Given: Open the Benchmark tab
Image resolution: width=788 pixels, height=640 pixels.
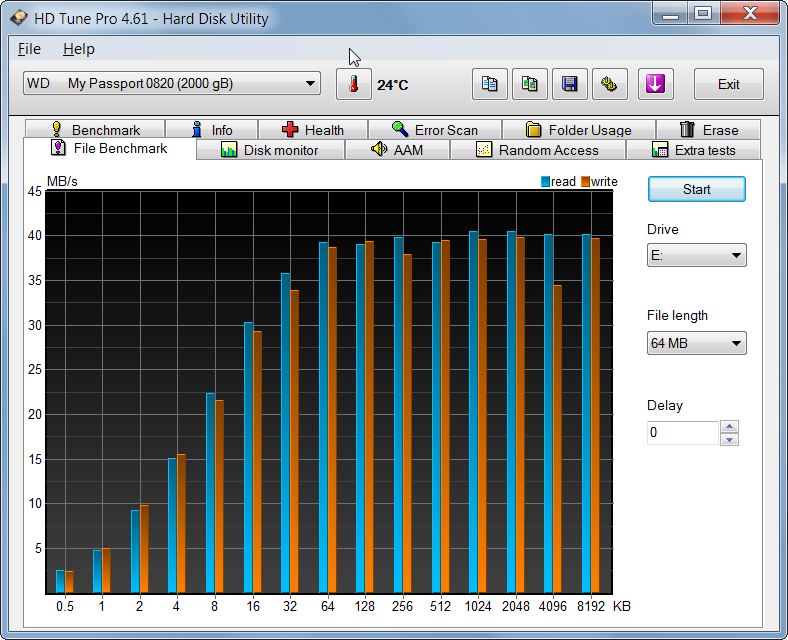Looking at the screenshot, I should pos(95,130).
